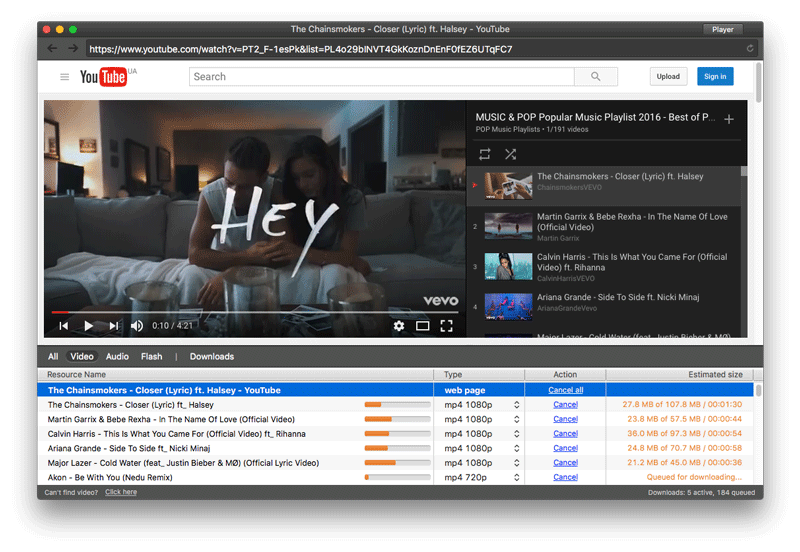Sort by the Type column header

pos(479,374)
